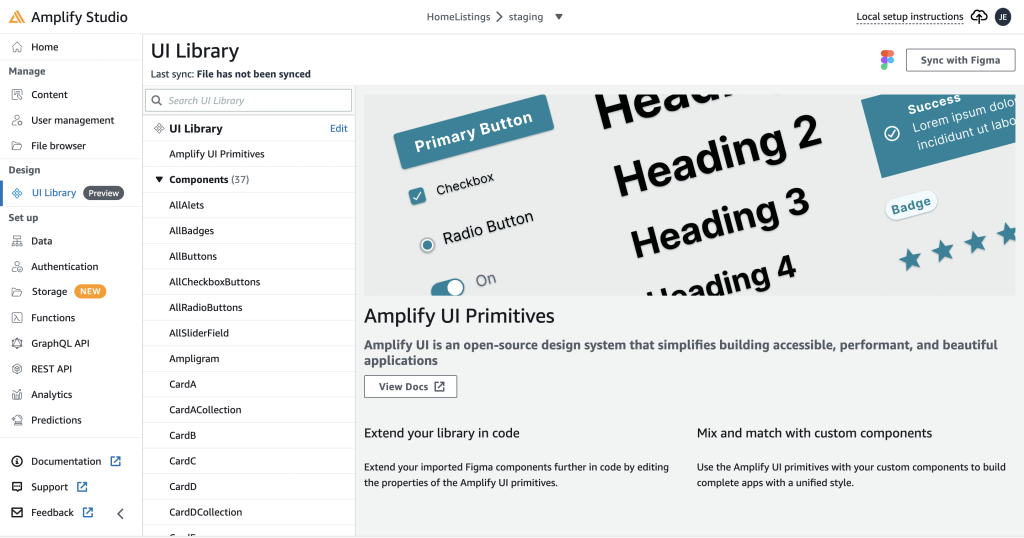Click Edit next to UI Library
Image resolution: width=1024 pixels, height=538 pixels.
338,129
